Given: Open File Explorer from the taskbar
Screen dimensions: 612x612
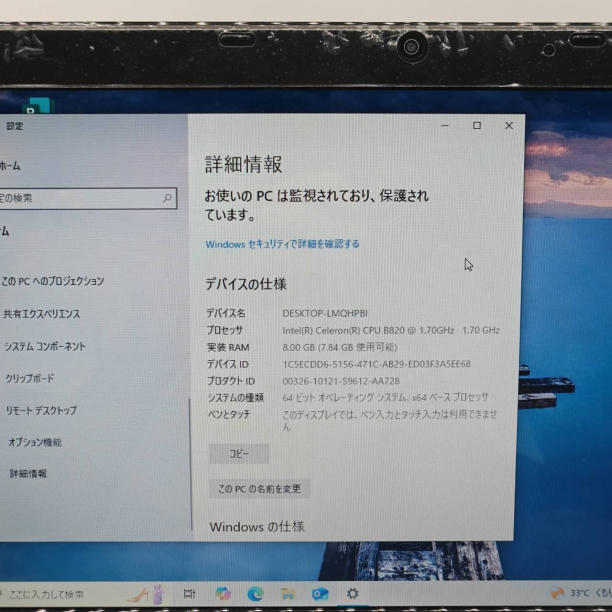Looking at the screenshot, I should pyautogui.click(x=288, y=594).
